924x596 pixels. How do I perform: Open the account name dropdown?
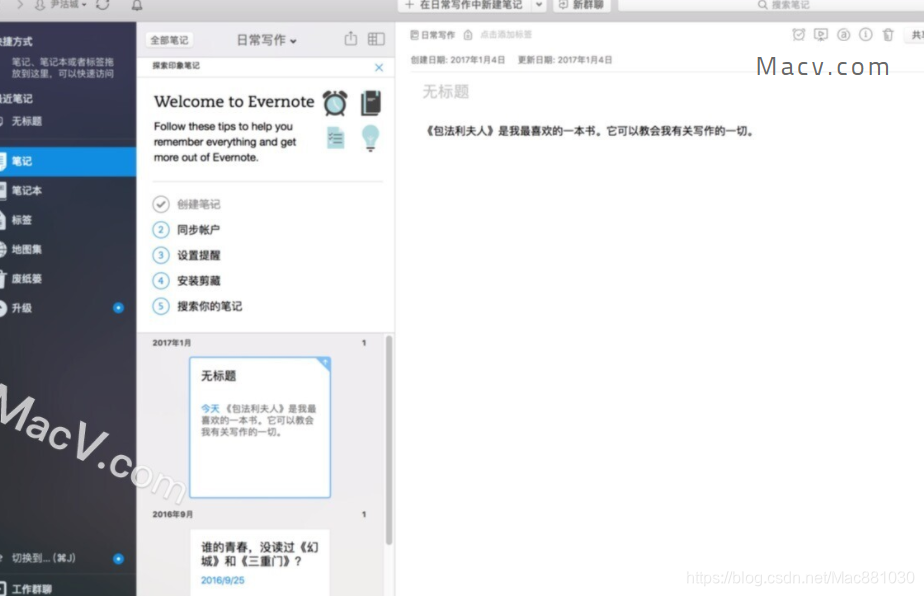[x=62, y=5]
